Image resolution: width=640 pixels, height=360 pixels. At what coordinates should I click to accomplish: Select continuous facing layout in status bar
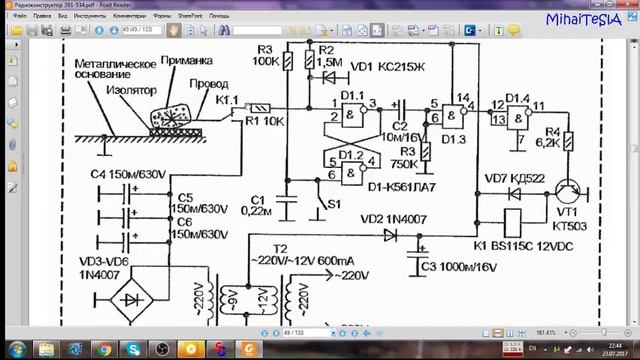522,333
